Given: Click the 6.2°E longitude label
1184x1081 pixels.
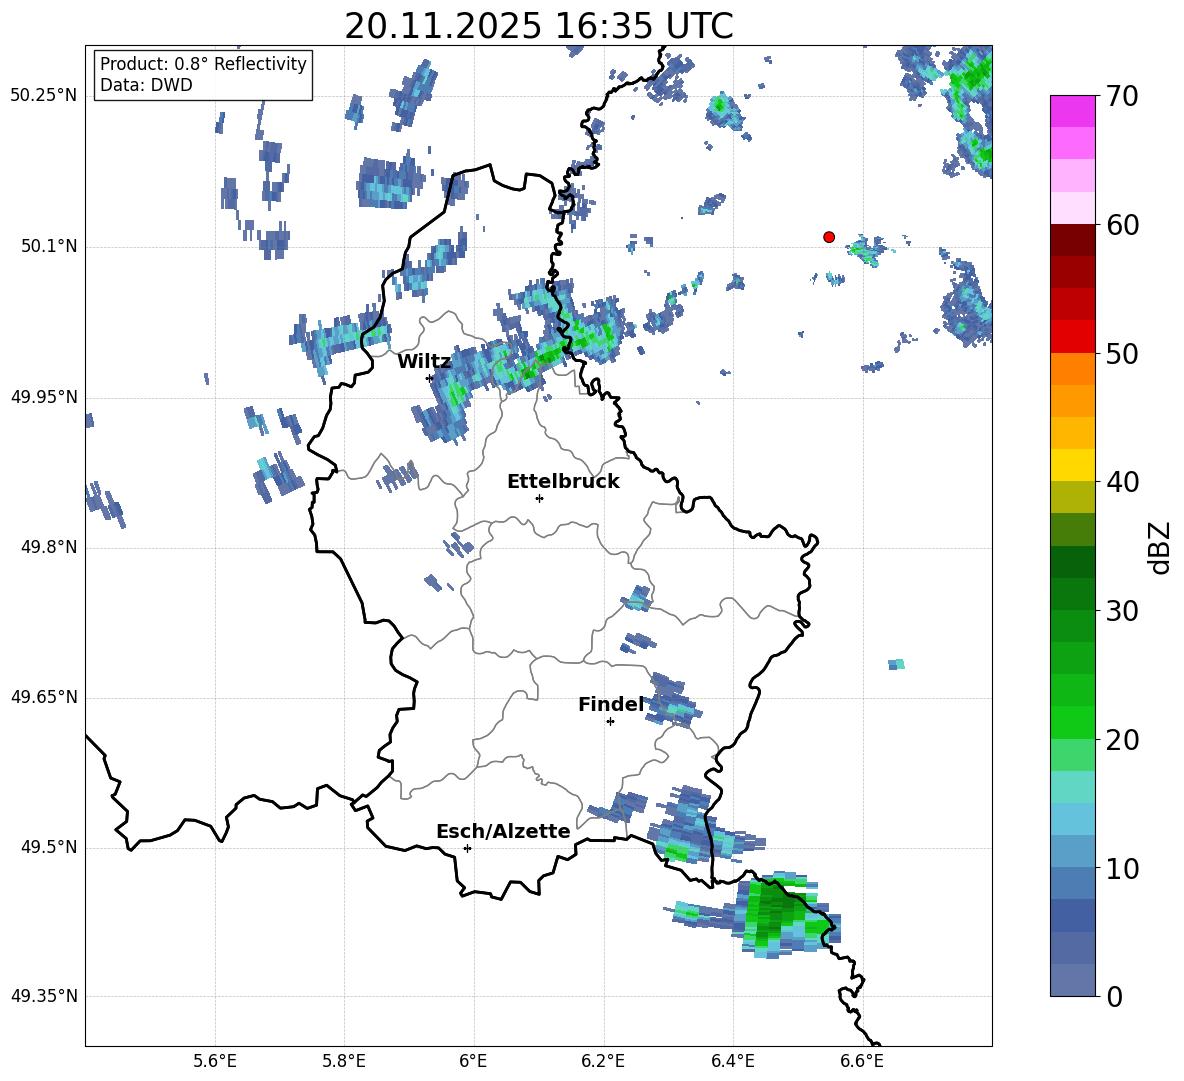Looking at the screenshot, I should [603, 1061].
